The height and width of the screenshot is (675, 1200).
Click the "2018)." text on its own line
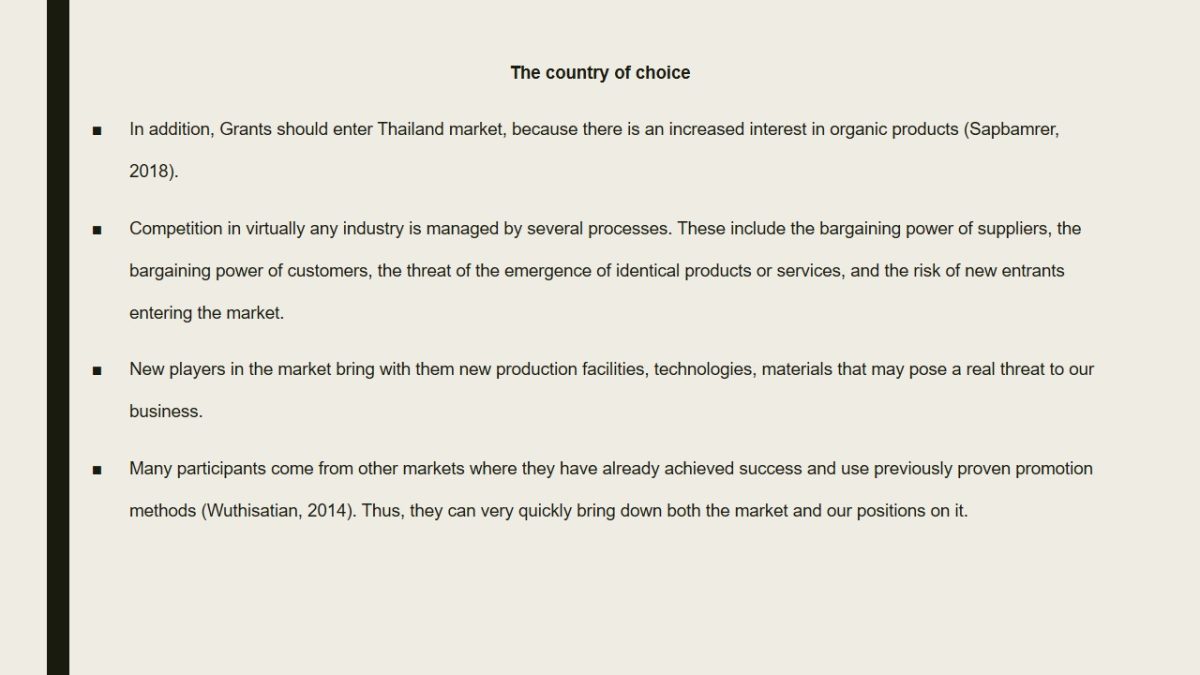tap(153, 171)
